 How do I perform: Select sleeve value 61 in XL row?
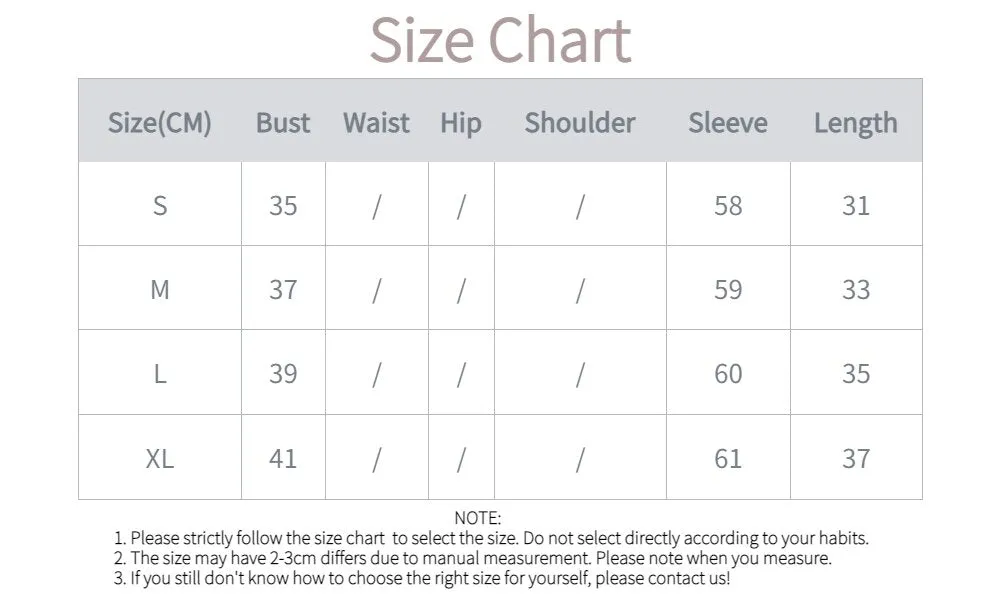tap(728, 458)
